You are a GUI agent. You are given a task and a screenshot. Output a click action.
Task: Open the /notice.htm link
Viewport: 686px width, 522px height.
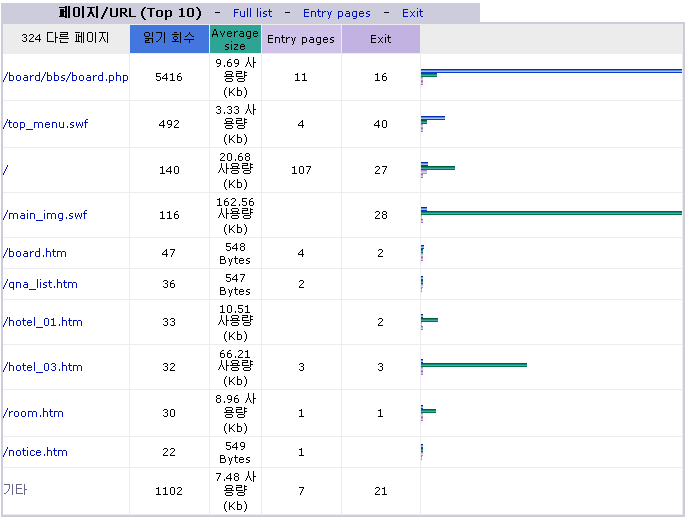click(36, 452)
